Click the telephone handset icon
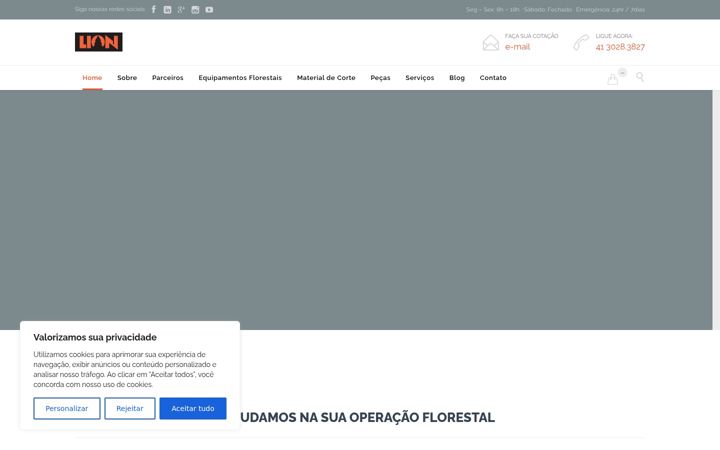The width and height of the screenshot is (720, 450). pyautogui.click(x=581, y=43)
